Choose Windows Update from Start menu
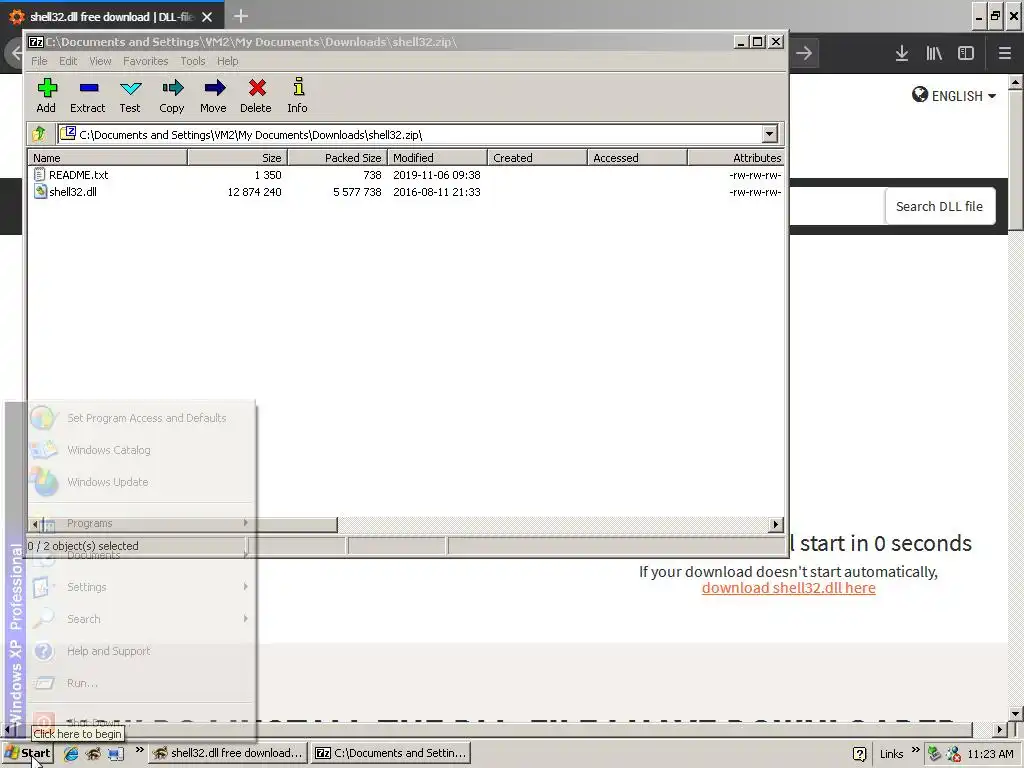 click(x=140, y=482)
